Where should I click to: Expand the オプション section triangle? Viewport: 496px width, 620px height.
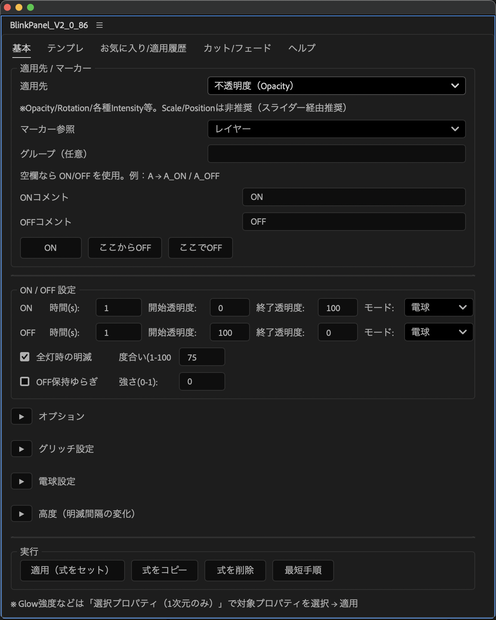pyautogui.click(x=21, y=416)
